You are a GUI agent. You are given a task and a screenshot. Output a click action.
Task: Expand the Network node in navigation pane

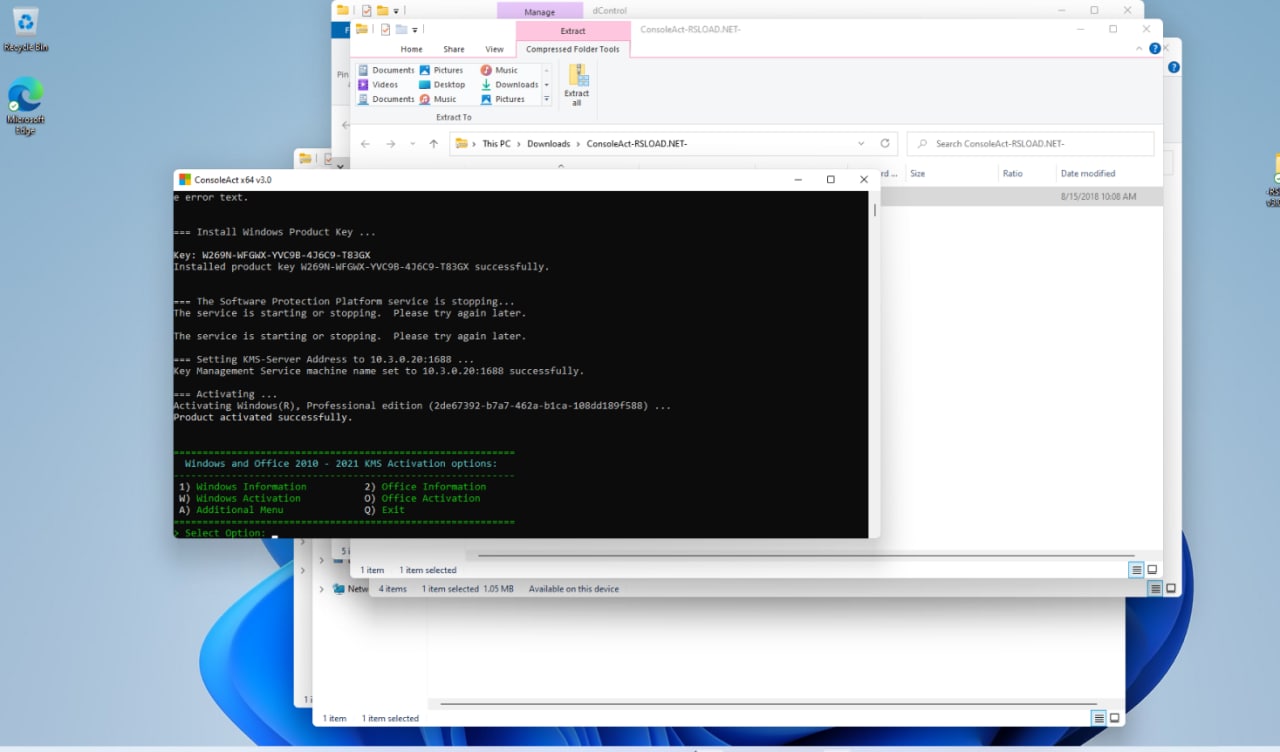point(321,589)
